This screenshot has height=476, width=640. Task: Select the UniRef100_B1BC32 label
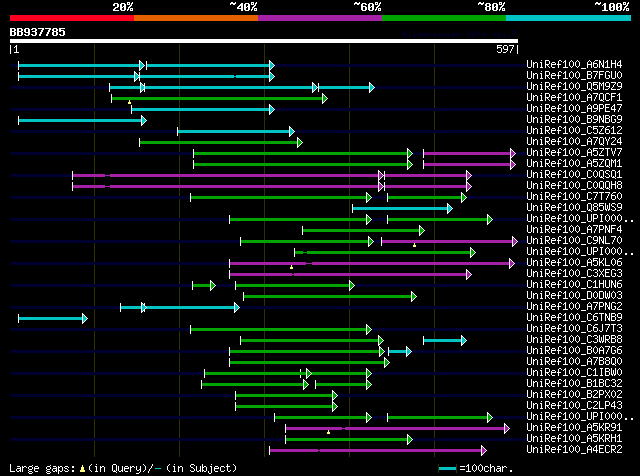pyautogui.click(x=574, y=384)
